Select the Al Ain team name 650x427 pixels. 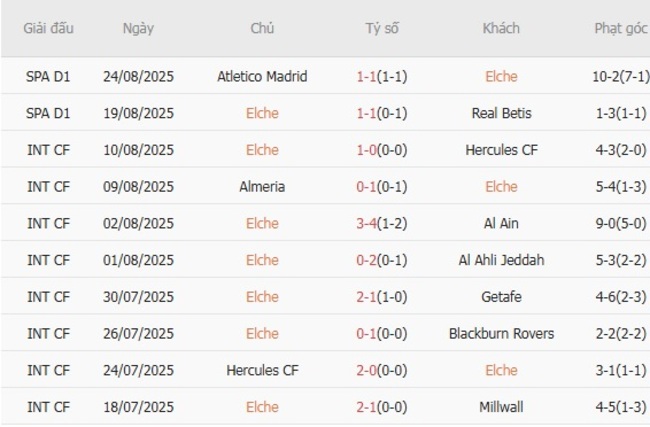[501, 223]
